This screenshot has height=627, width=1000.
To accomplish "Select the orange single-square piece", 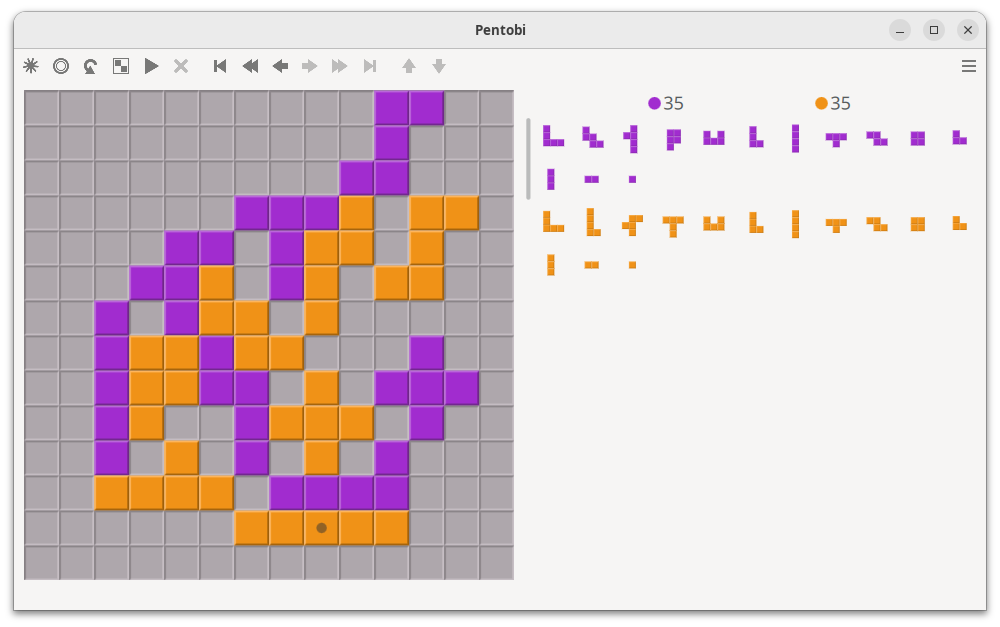I will click(632, 265).
